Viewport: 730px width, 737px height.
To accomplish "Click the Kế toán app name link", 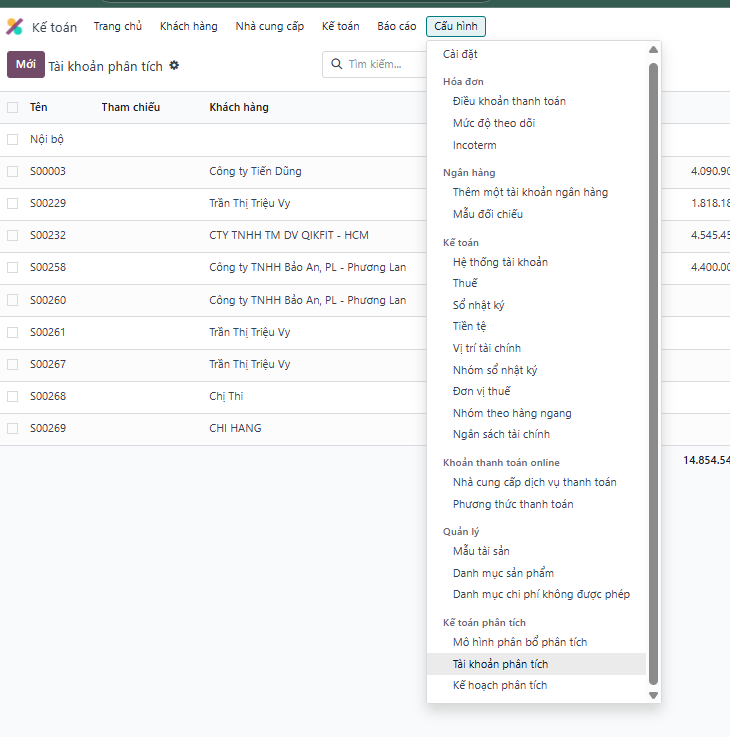I will tap(54, 27).
